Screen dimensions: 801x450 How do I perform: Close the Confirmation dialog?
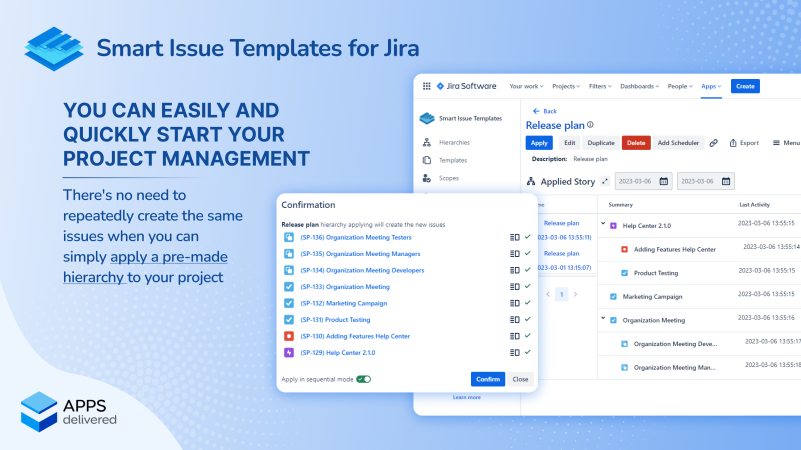point(520,379)
